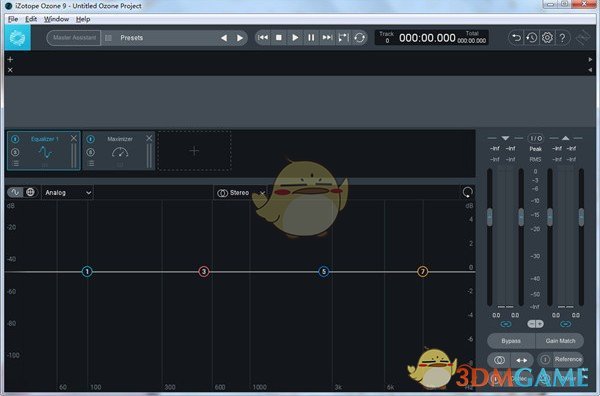Click the Master Assistant button
Image resolution: width=600 pixels, height=396 pixels.
coord(74,37)
